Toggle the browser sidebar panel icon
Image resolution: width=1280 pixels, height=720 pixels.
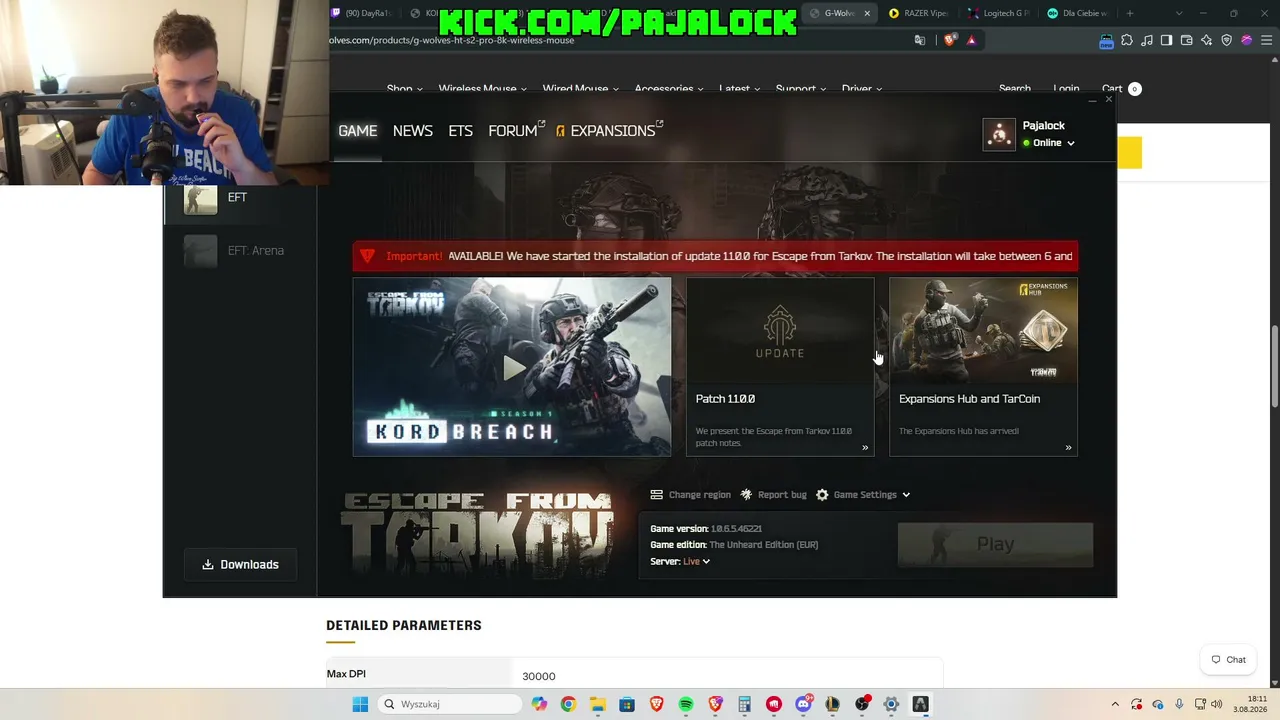coord(1166,40)
